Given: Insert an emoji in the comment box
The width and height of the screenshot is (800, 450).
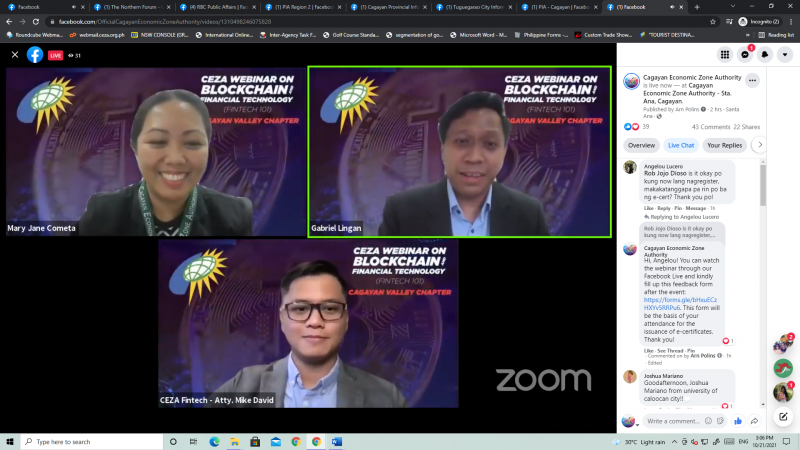Looking at the screenshot, I should pyautogui.click(x=708, y=421).
